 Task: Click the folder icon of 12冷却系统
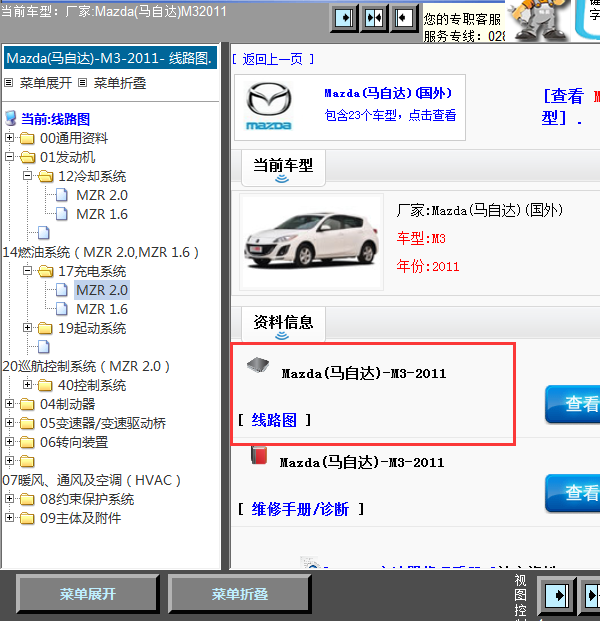(46, 176)
